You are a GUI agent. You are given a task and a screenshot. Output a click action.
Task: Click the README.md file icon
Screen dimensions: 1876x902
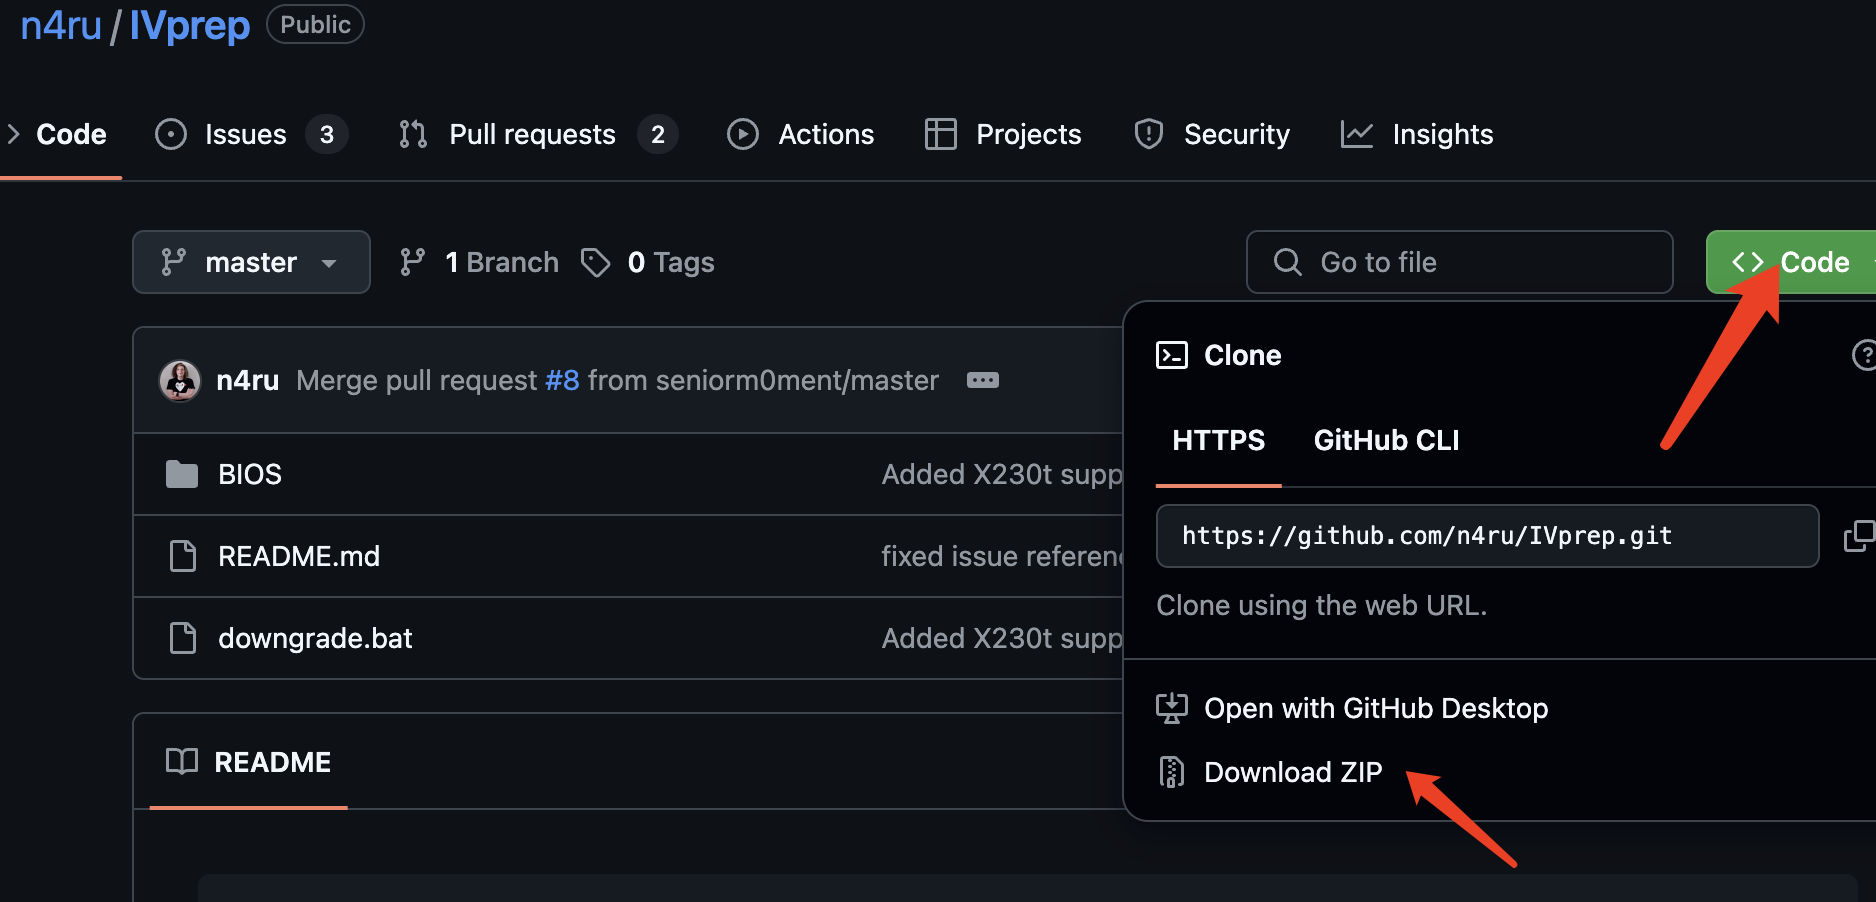click(x=183, y=556)
